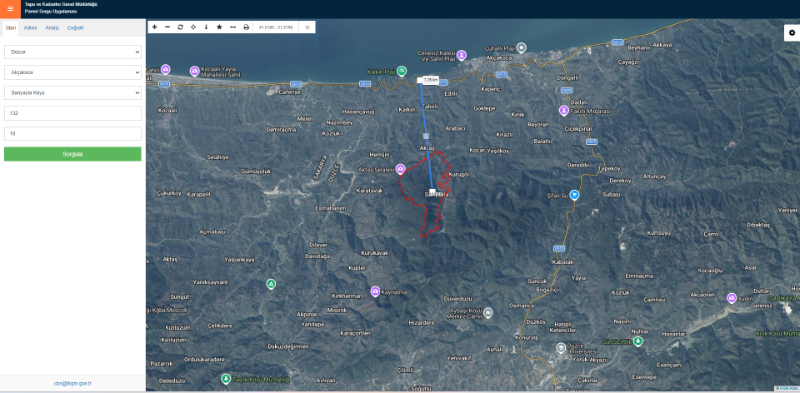Open the Akçakoca district dropdown
This screenshot has width=800, height=393.
point(72,72)
